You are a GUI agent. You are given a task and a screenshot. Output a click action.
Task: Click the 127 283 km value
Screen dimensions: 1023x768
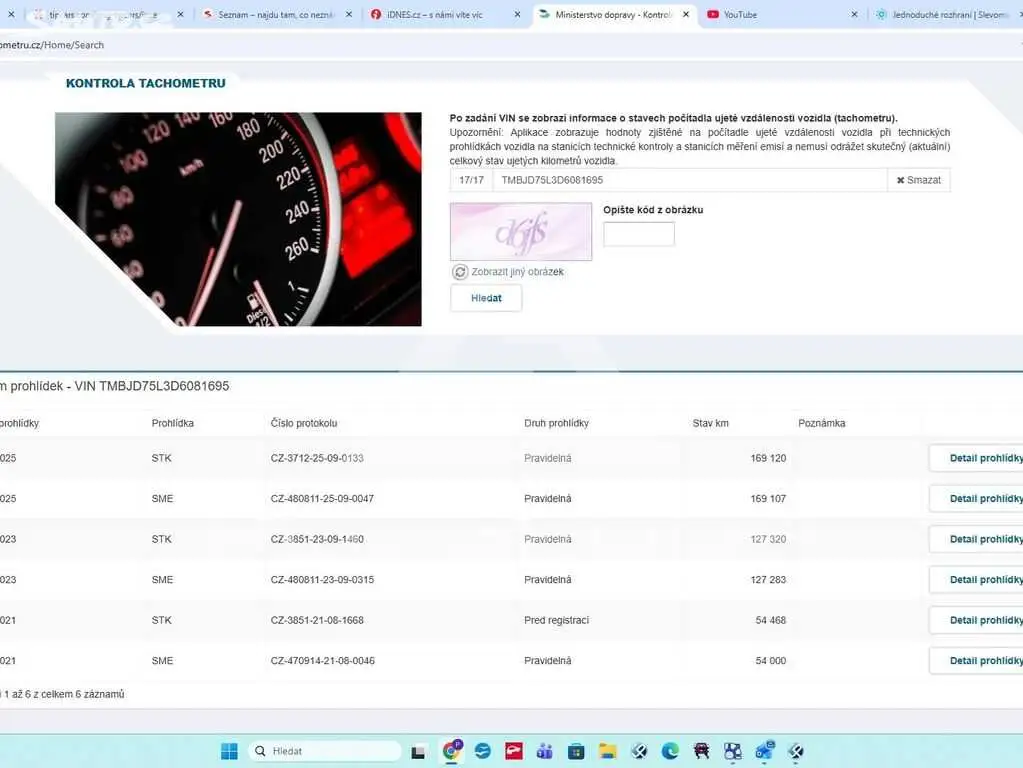tap(768, 579)
